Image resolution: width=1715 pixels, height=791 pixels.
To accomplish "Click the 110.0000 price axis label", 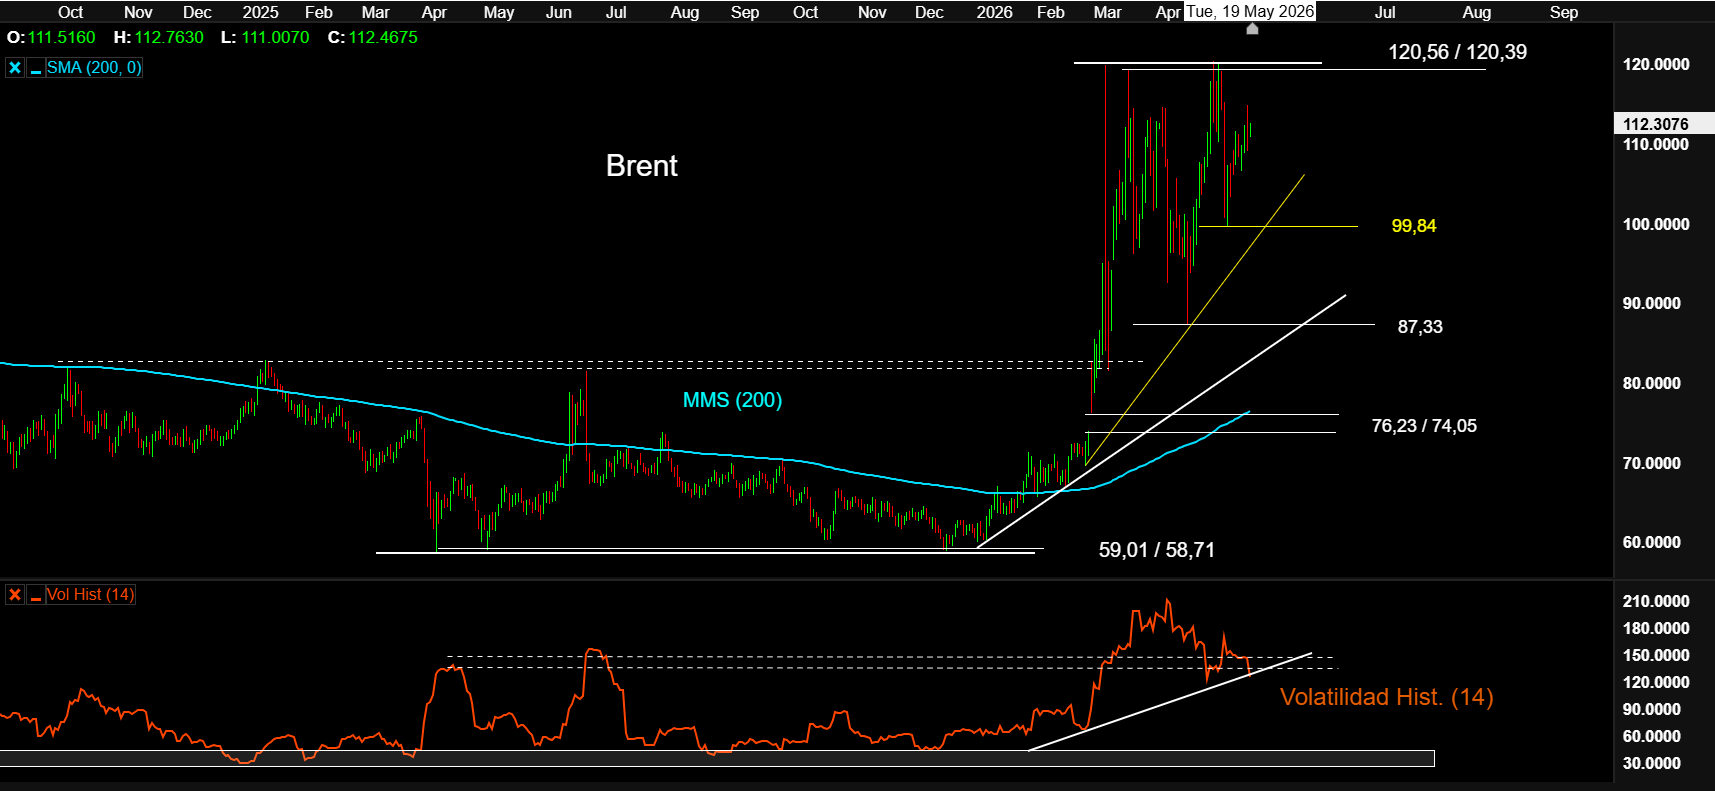I will point(1656,144).
